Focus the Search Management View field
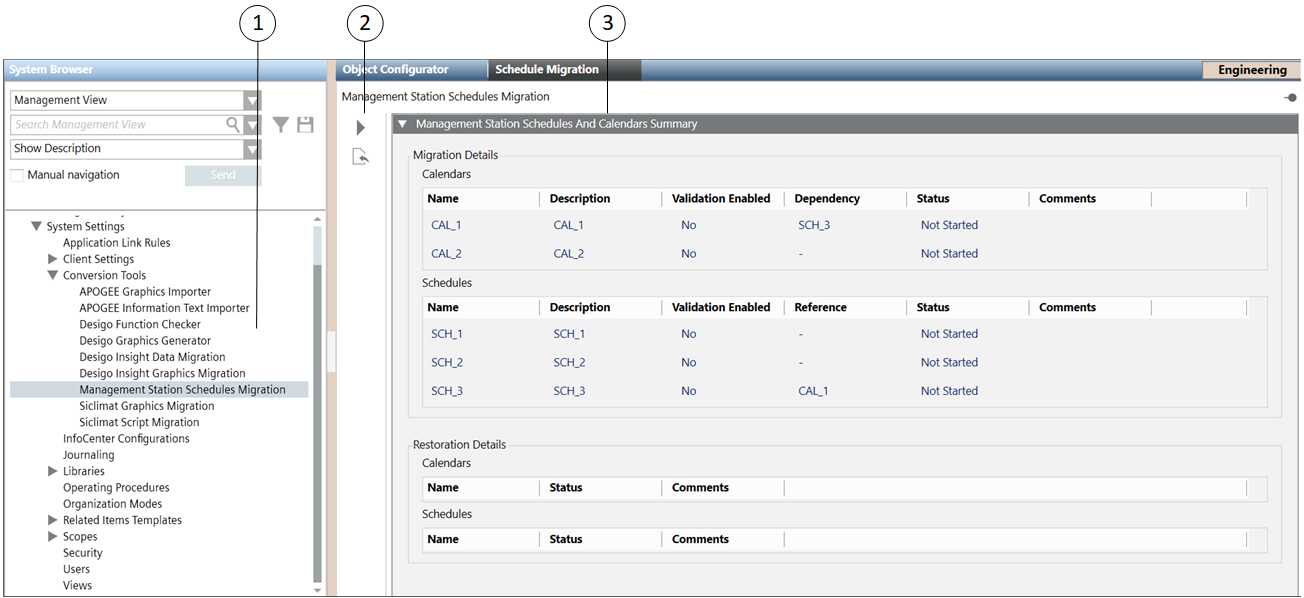Viewport: 1304px width, 598px height. (115, 125)
